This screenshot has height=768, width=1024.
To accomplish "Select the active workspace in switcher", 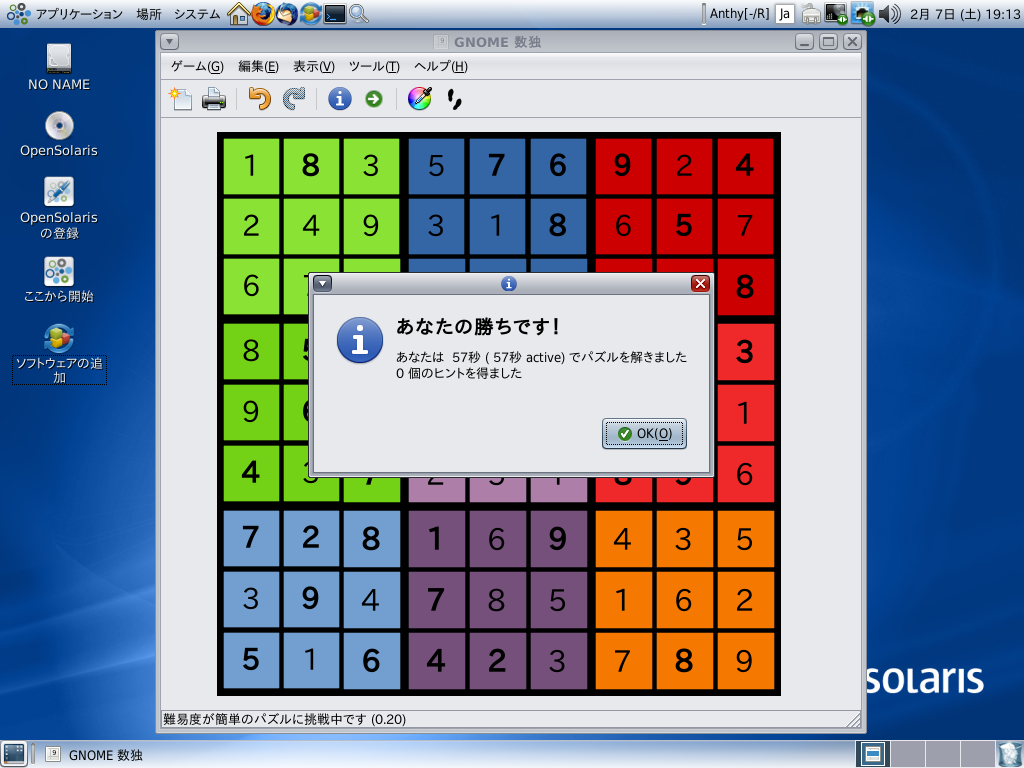I will click(x=872, y=754).
